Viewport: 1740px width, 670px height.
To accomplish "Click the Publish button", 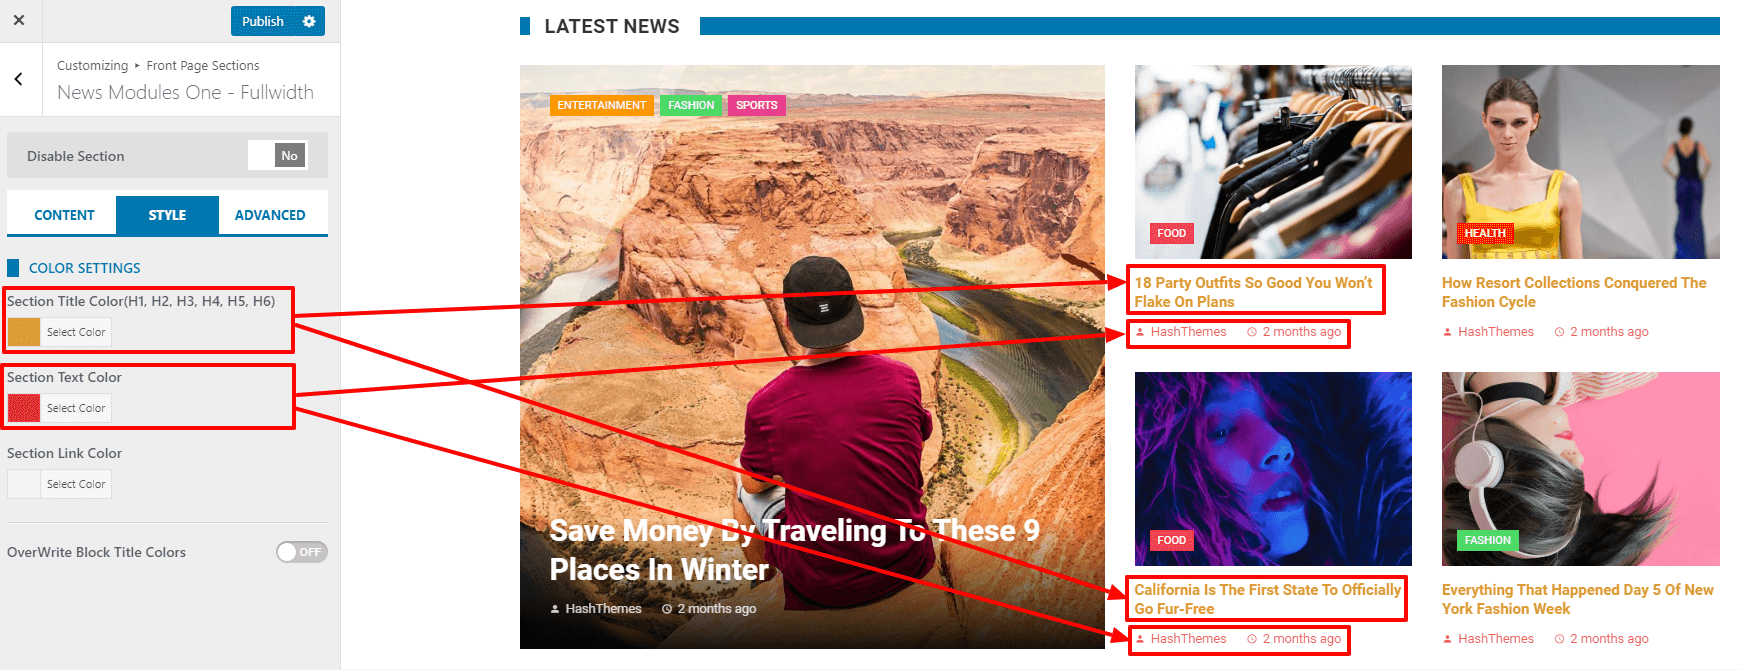I will coord(263,21).
